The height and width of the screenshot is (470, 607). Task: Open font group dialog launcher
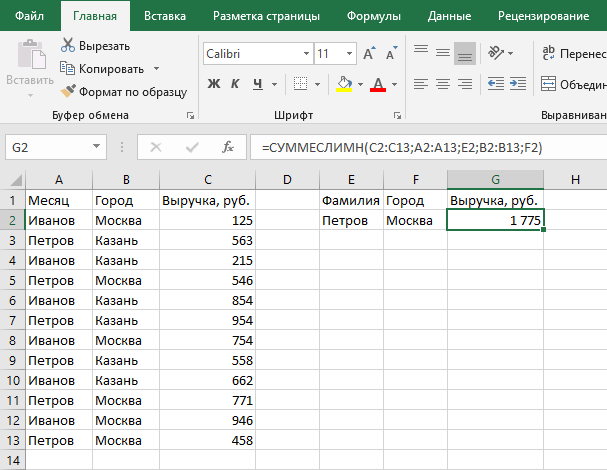(x=397, y=115)
